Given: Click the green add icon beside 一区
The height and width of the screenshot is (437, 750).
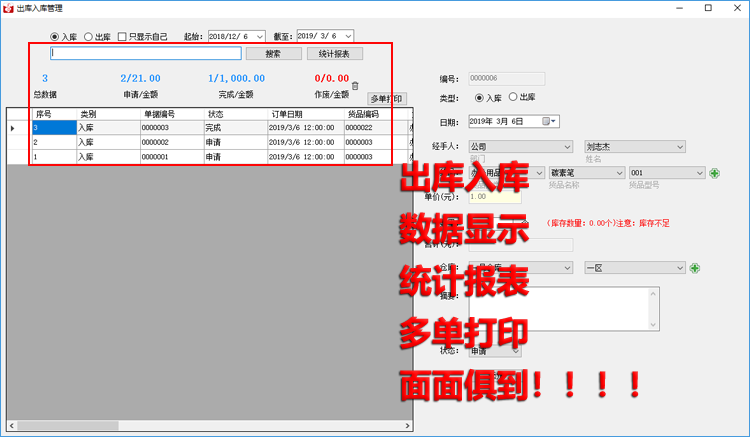Looking at the screenshot, I should [x=694, y=268].
